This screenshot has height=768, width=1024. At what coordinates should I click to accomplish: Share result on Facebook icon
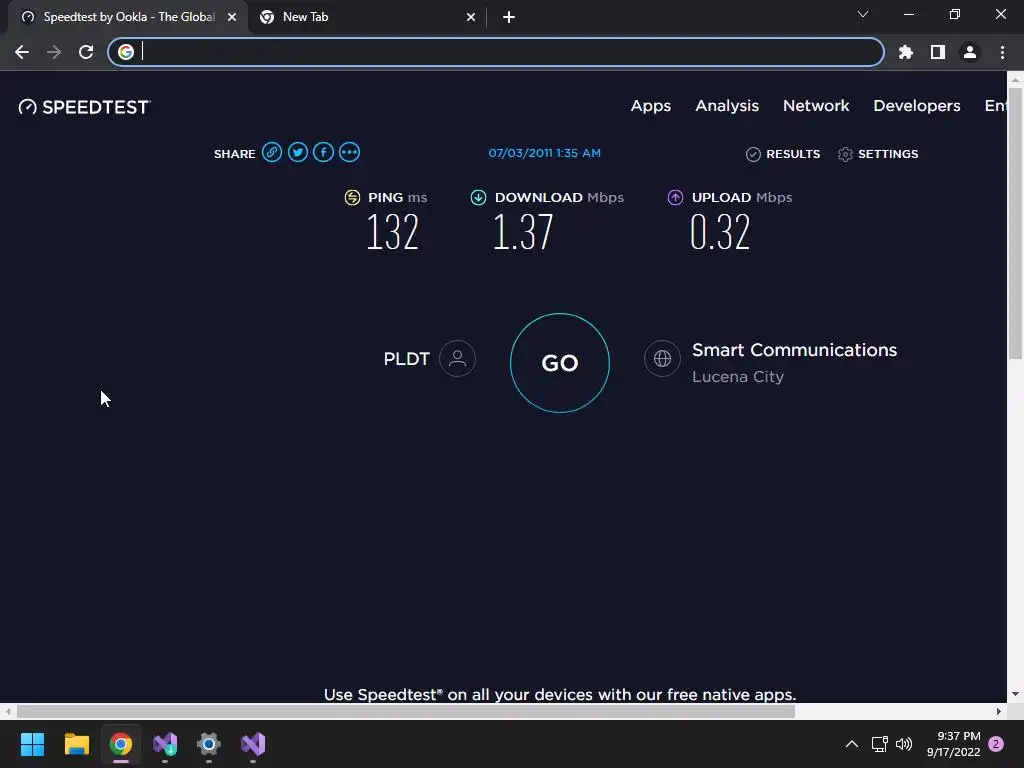[323, 152]
